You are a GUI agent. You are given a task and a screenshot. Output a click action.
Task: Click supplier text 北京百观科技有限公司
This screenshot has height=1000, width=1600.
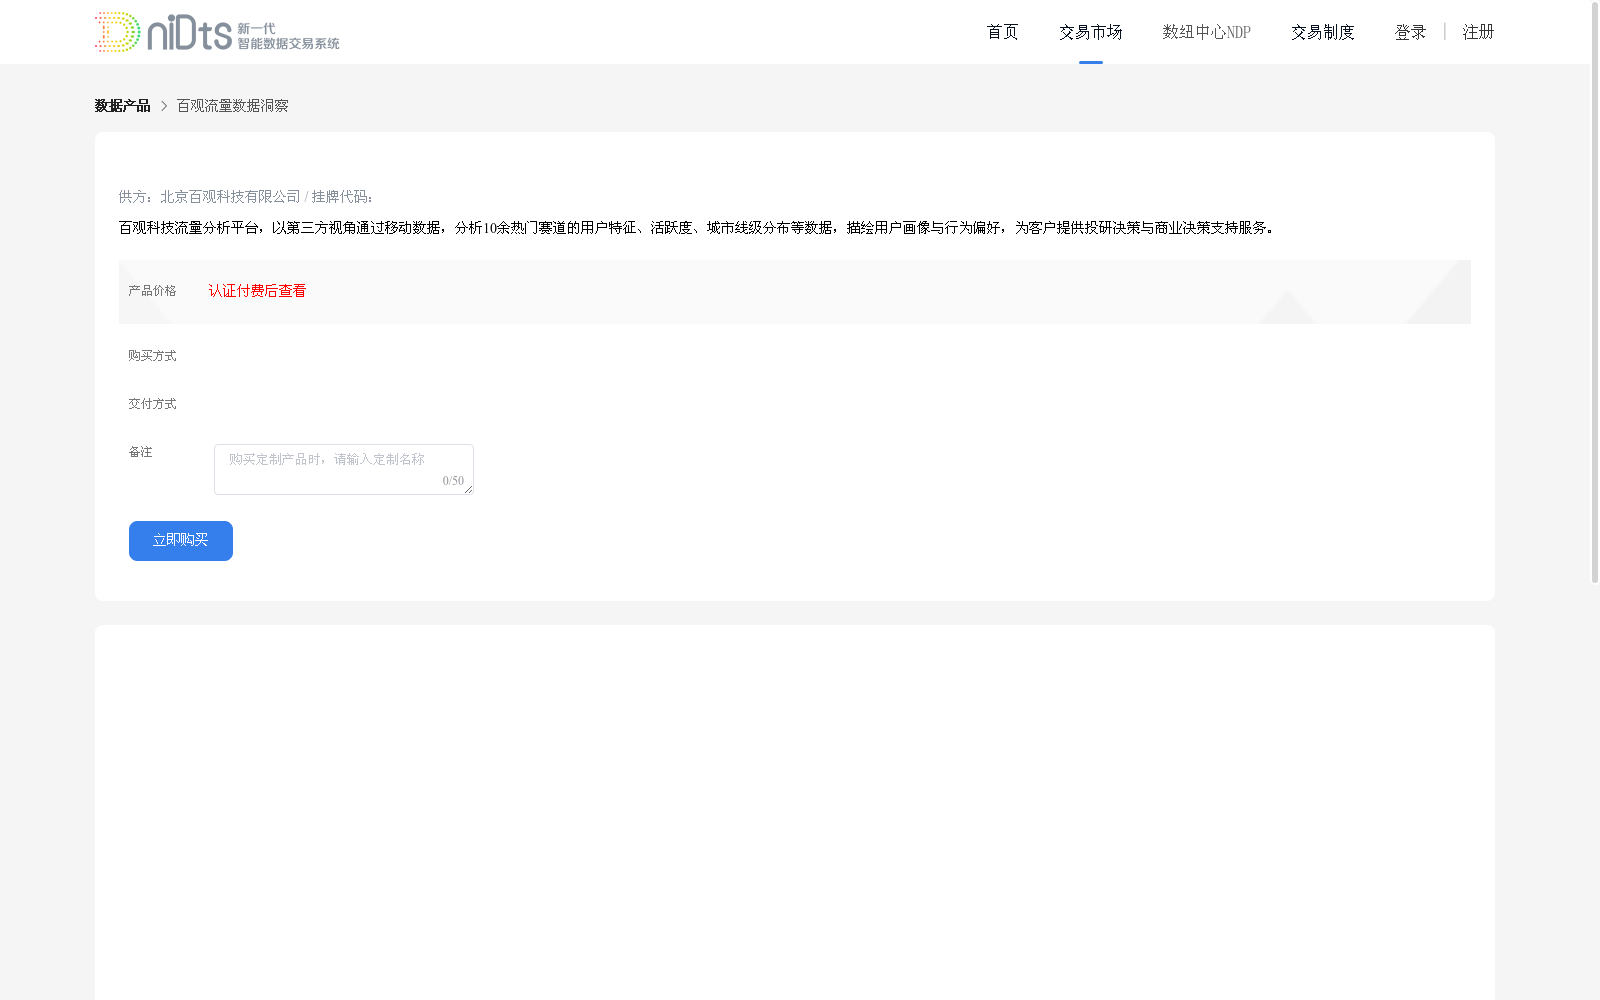coord(230,197)
